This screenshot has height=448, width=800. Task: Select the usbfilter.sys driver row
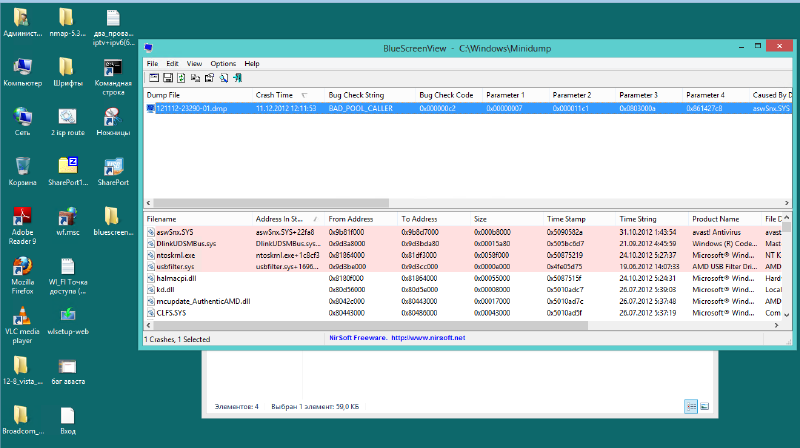coord(463,267)
